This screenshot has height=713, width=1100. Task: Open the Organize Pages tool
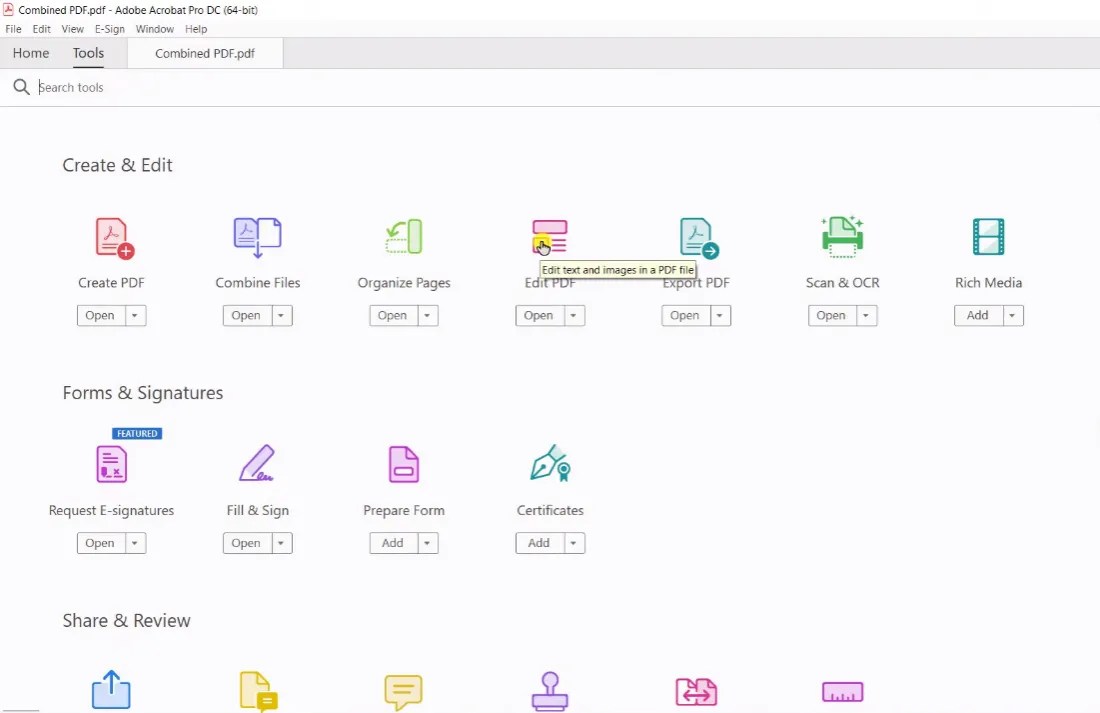[x=403, y=237]
